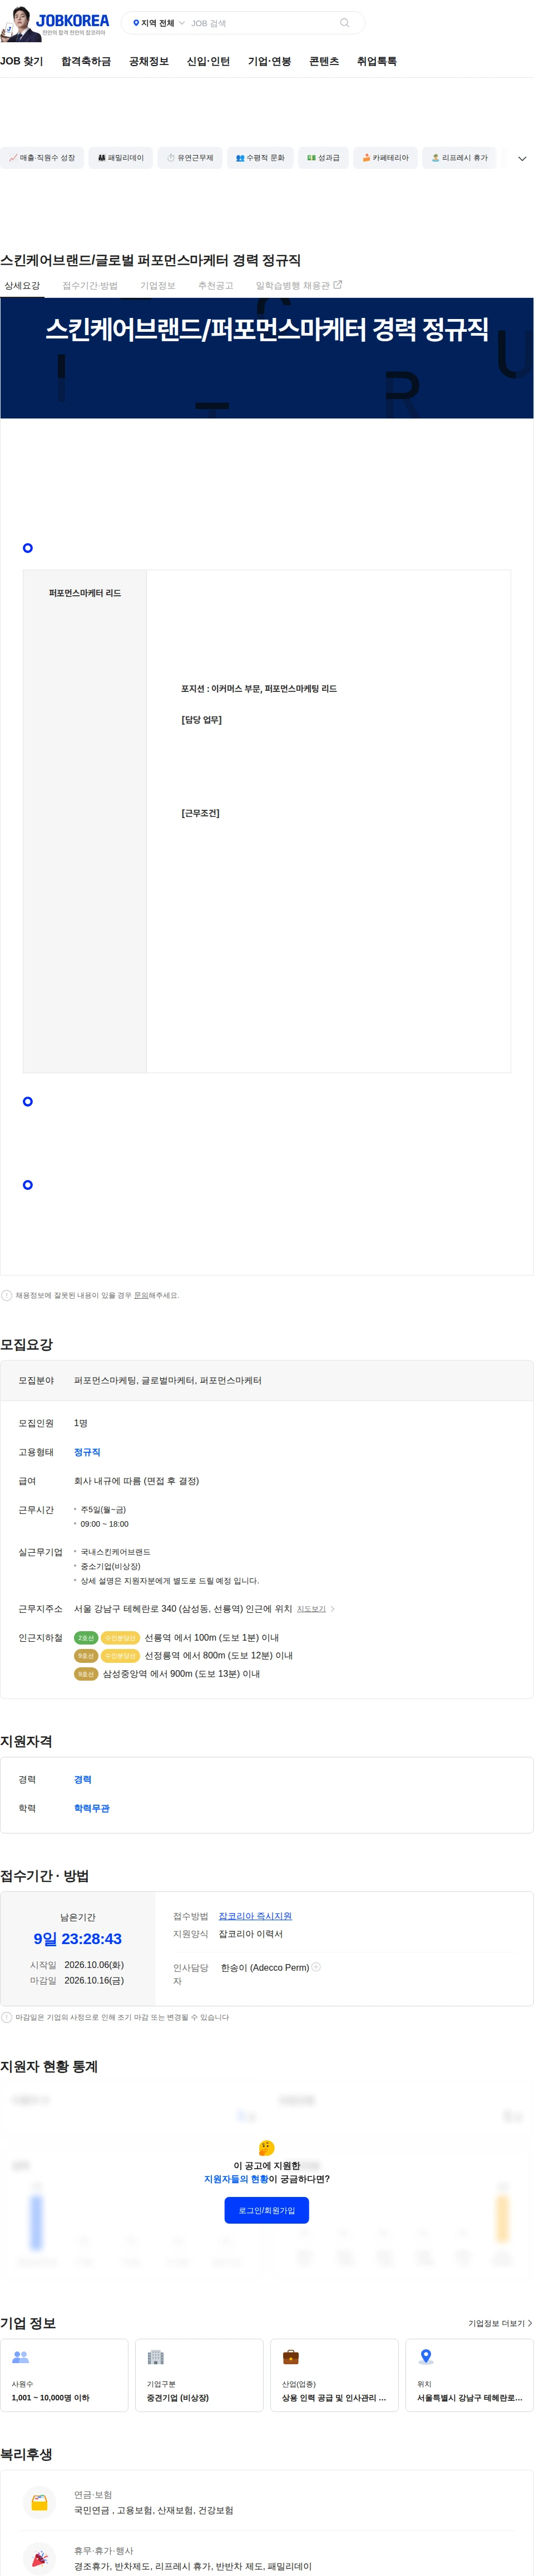This screenshot has width=534, height=2576.
Task: Click the 정규직 employment type link
Action: coord(87,1452)
